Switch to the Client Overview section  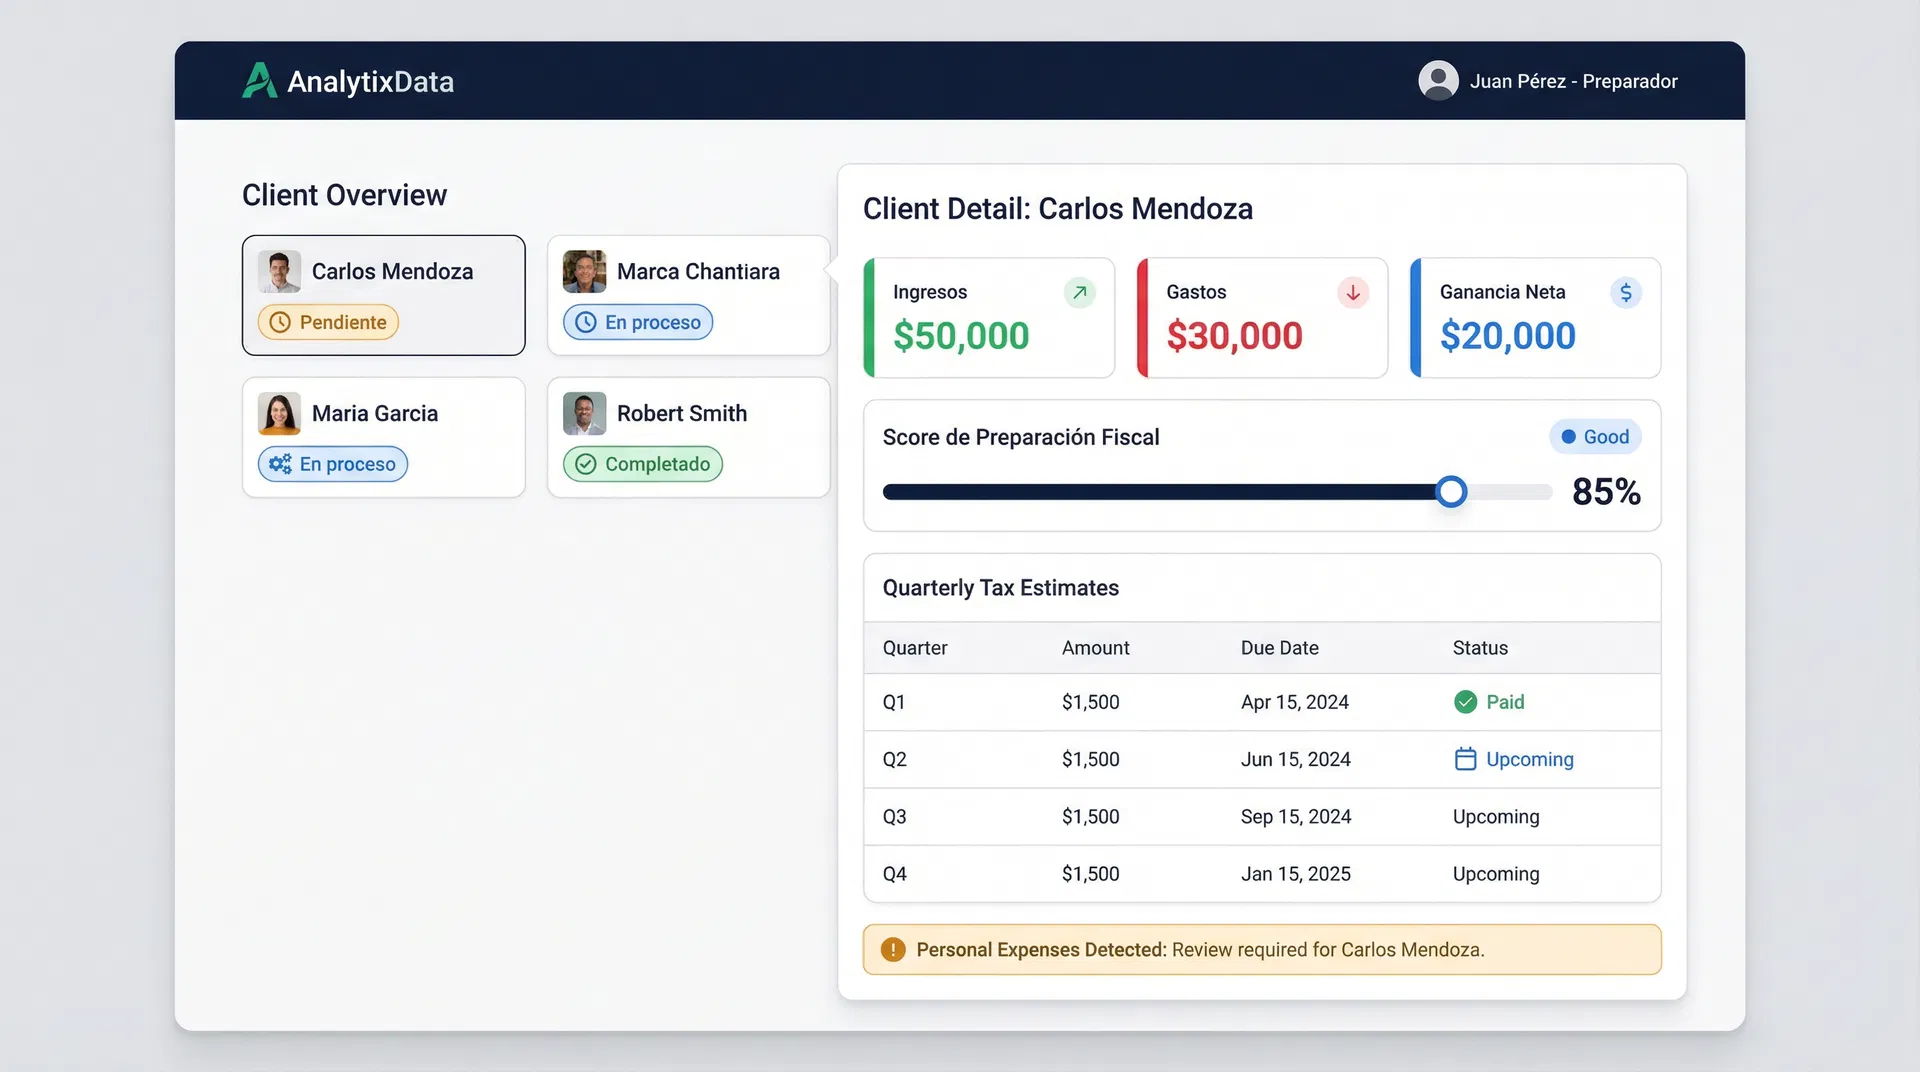344,194
